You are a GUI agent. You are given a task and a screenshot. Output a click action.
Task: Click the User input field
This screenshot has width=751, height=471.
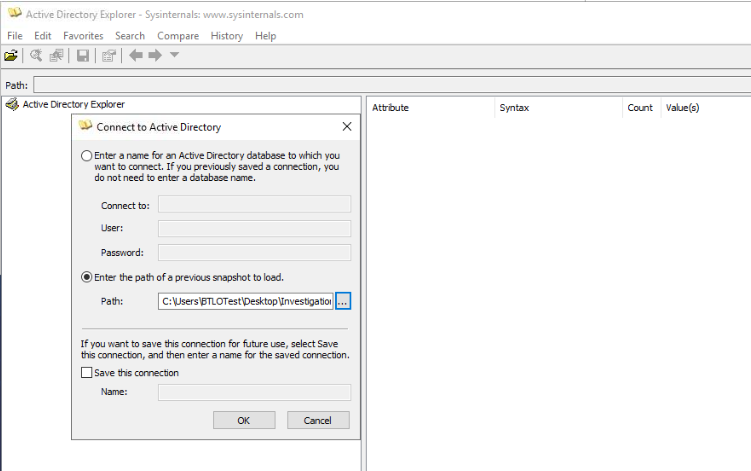point(254,228)
